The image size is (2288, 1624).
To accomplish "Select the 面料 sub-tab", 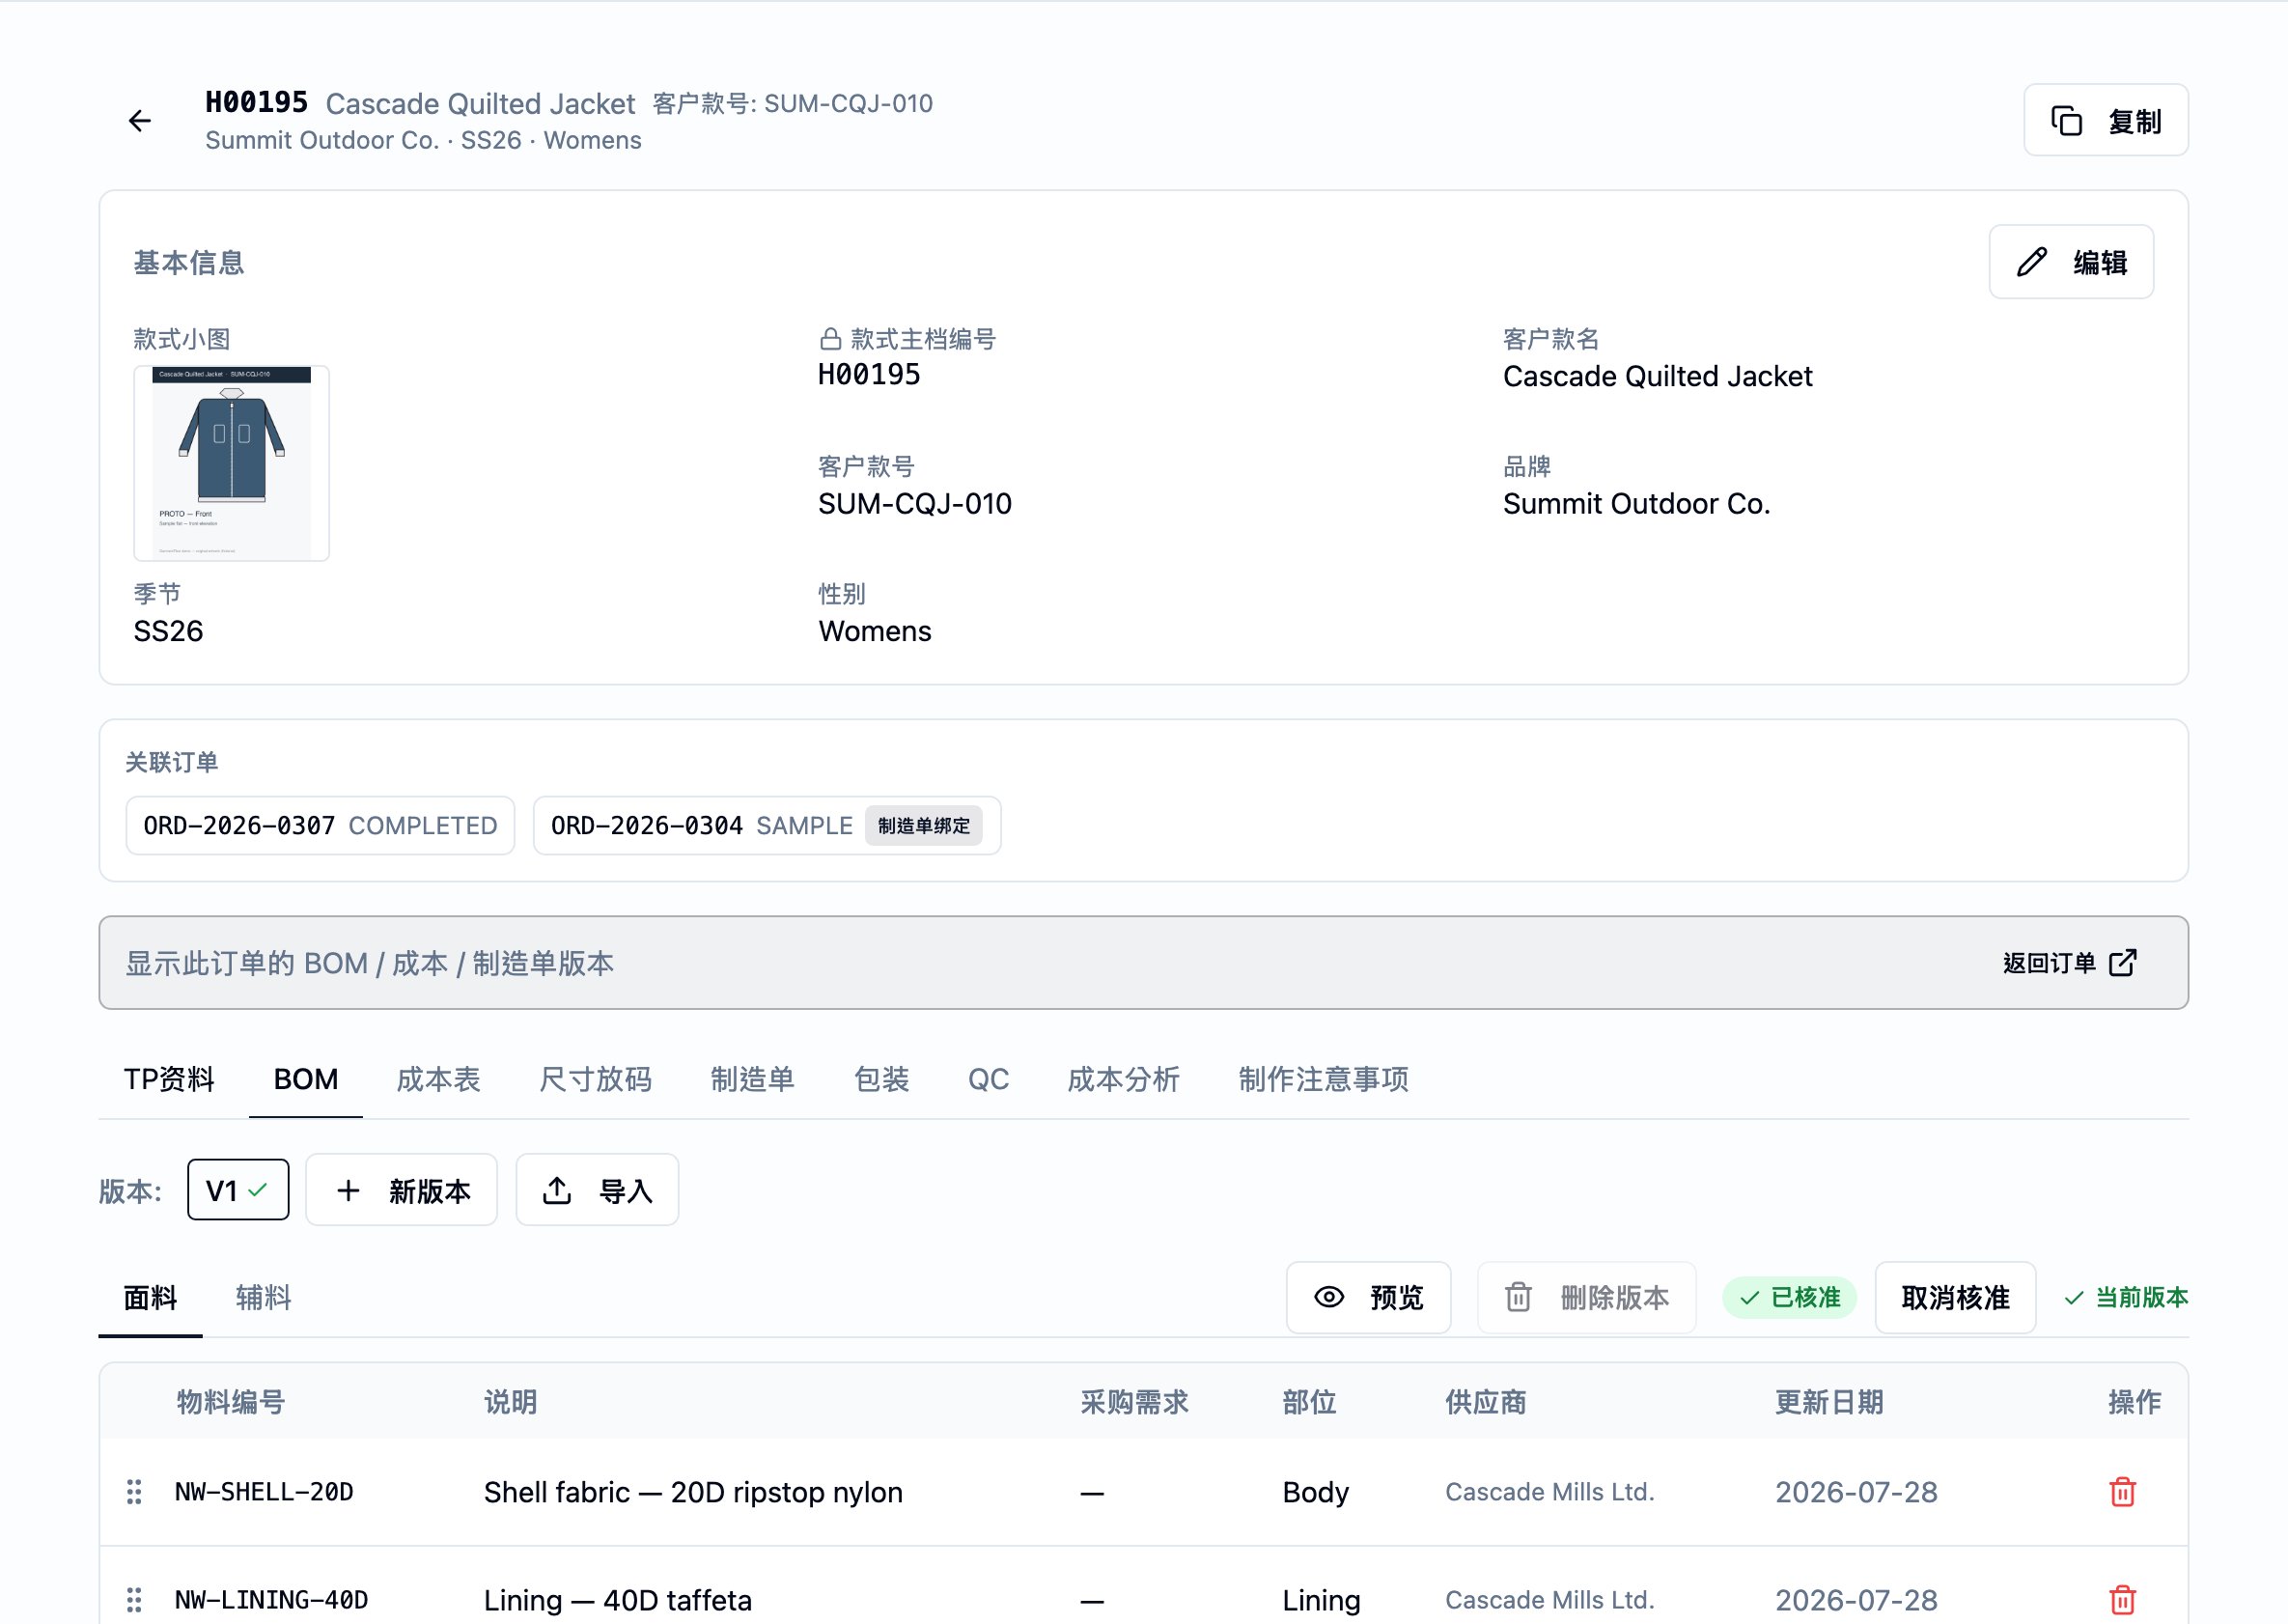I will [x=150, y=1297].
